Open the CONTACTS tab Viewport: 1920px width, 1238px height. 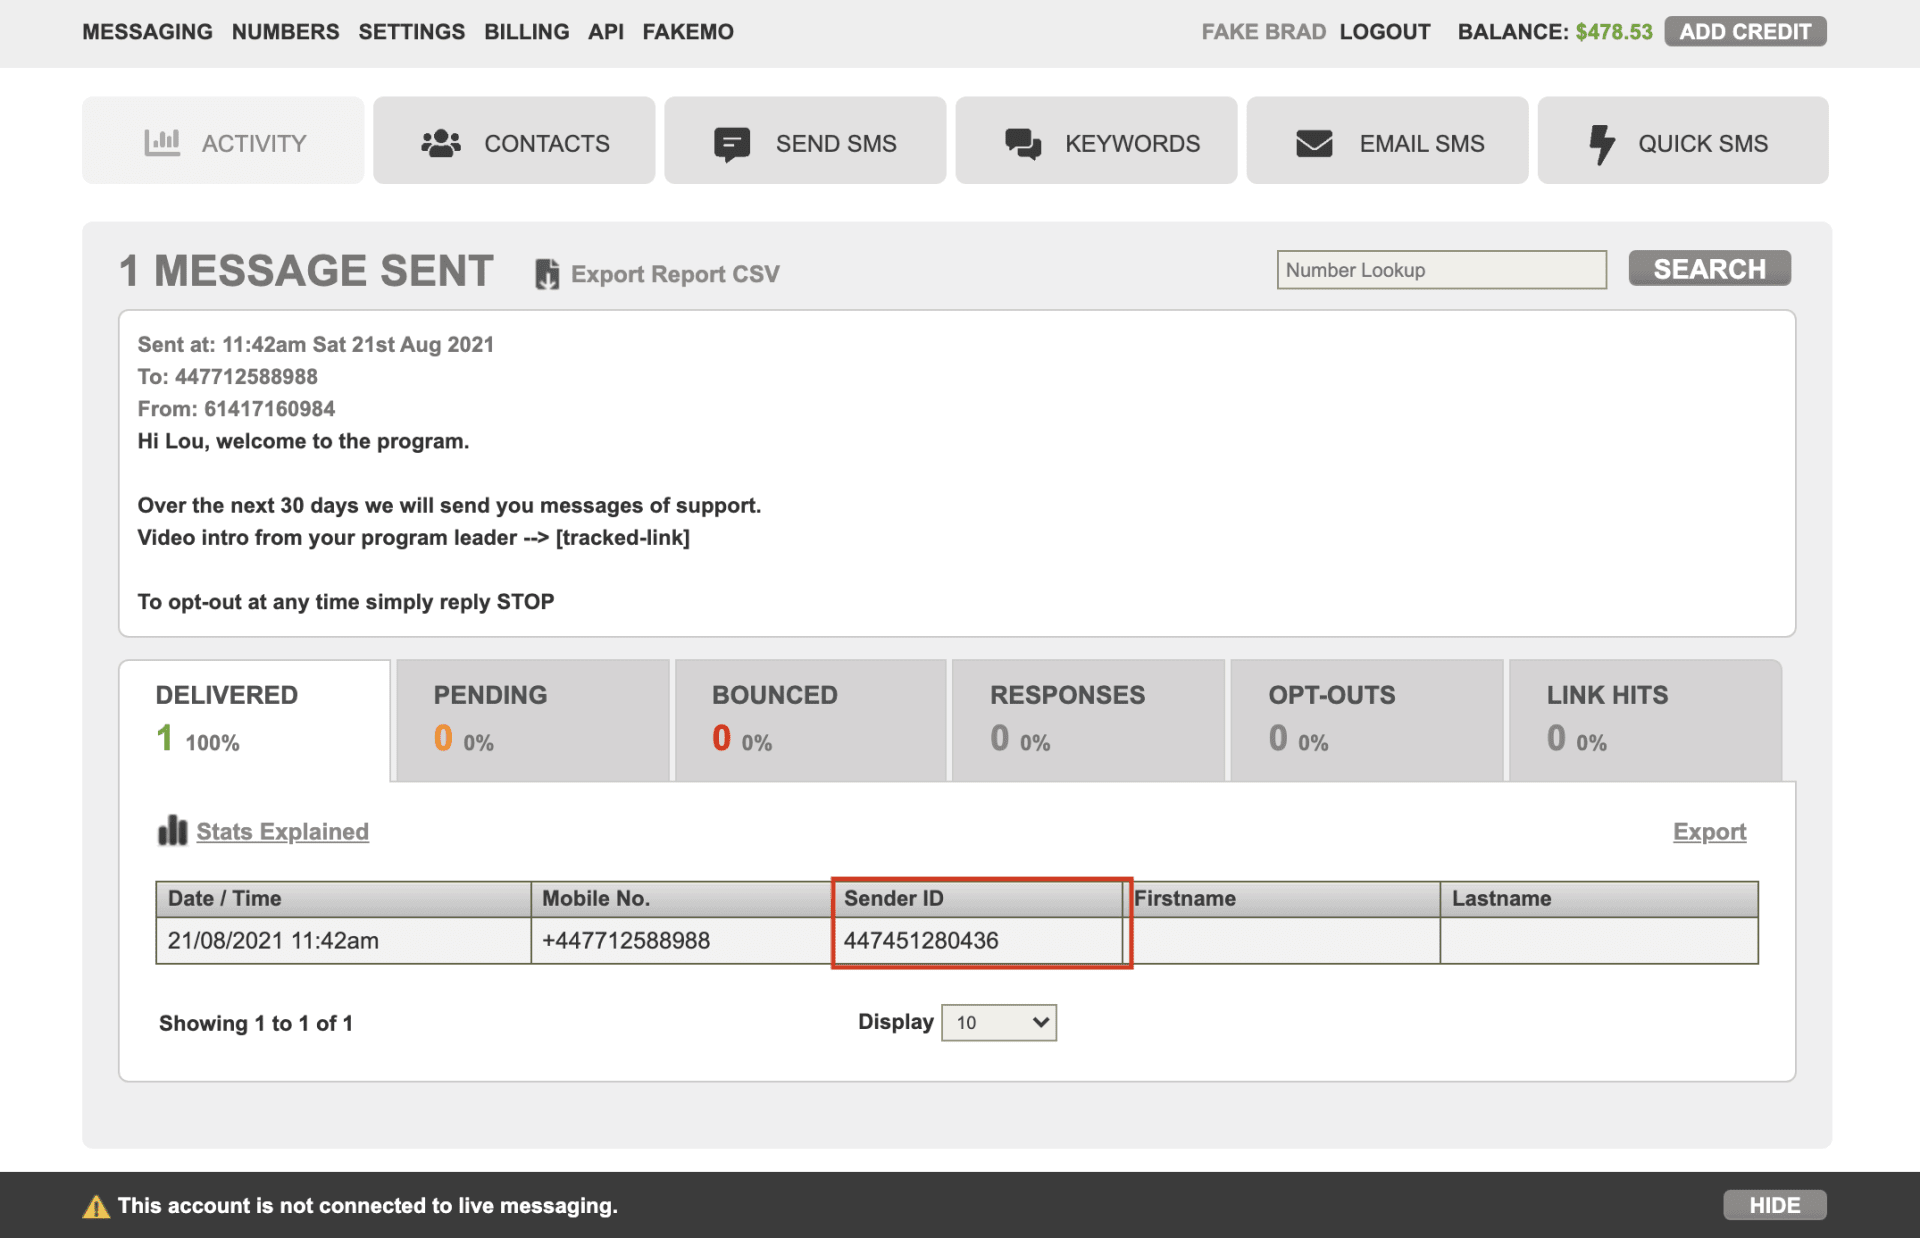tap(514, 140)
